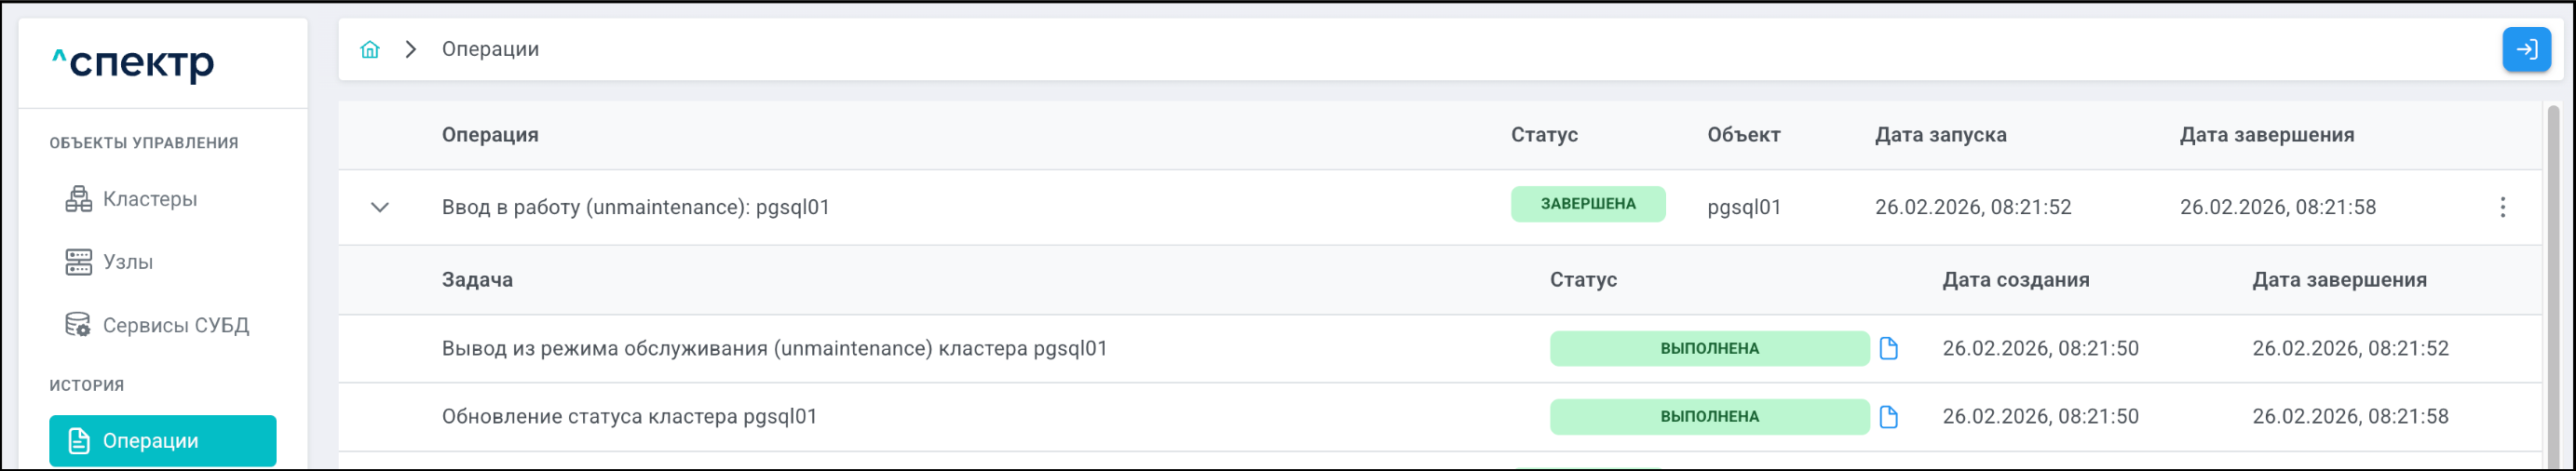Click the Операции breadcrumb text
The width and height of the screenshot is (2576, 471).
click(x=490, y=49)
